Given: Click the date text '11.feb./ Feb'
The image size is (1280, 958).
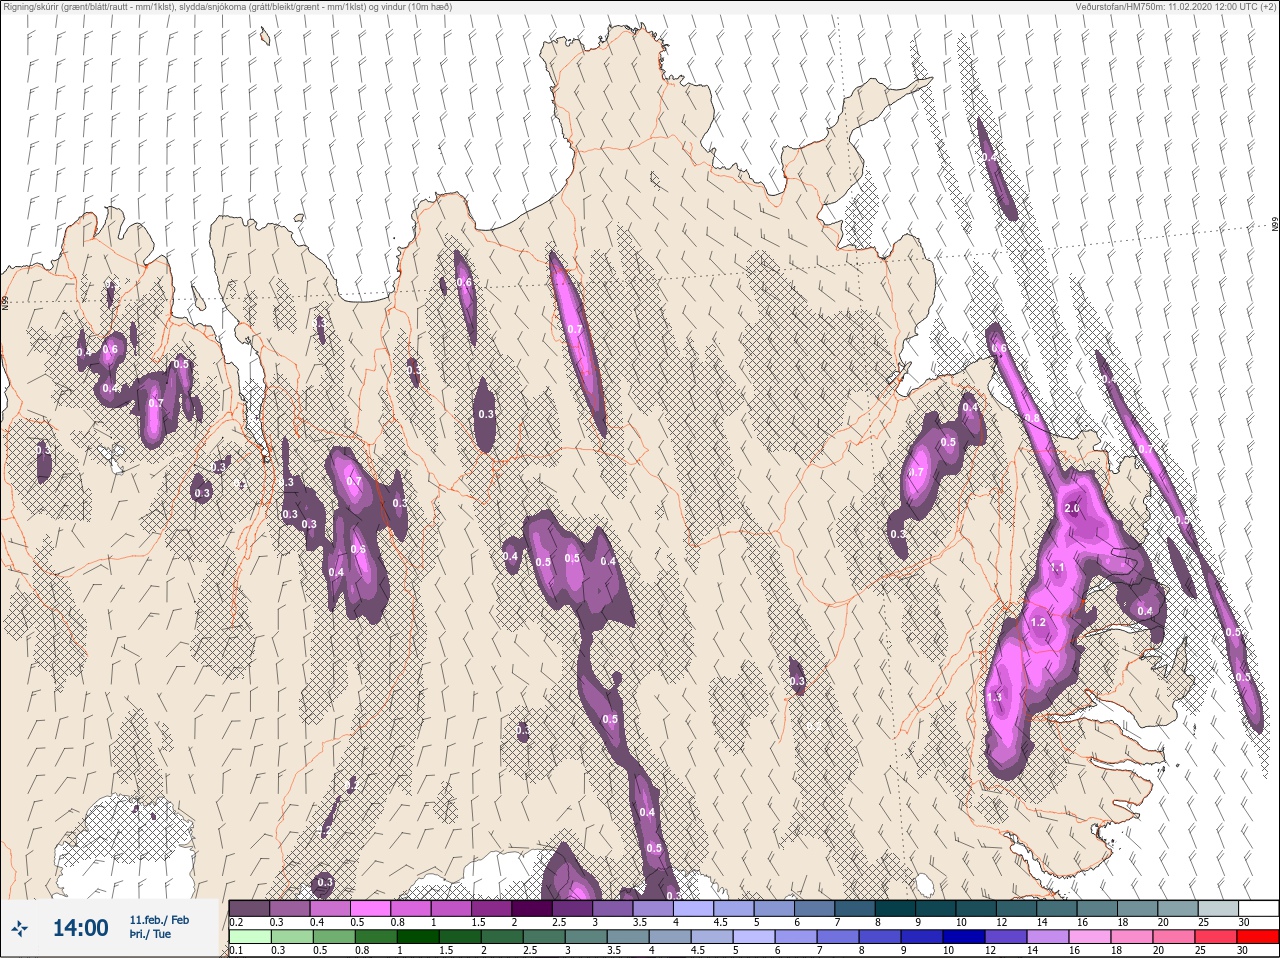Looking at the screenshot, I should tap(159, 919).
